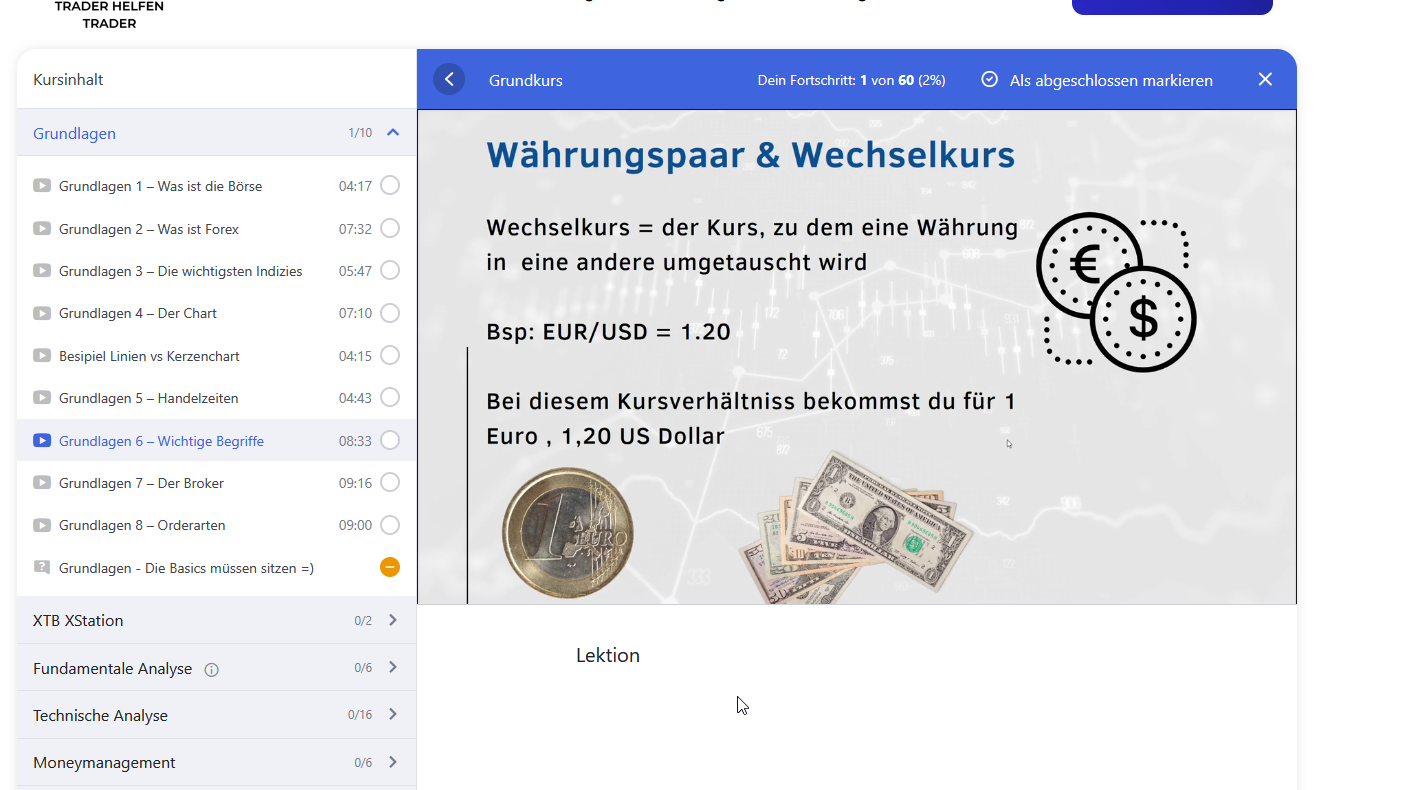1423x790 pixels.
Task: Click the quiz icon for Grundlagen Basics
Action: 42,568
